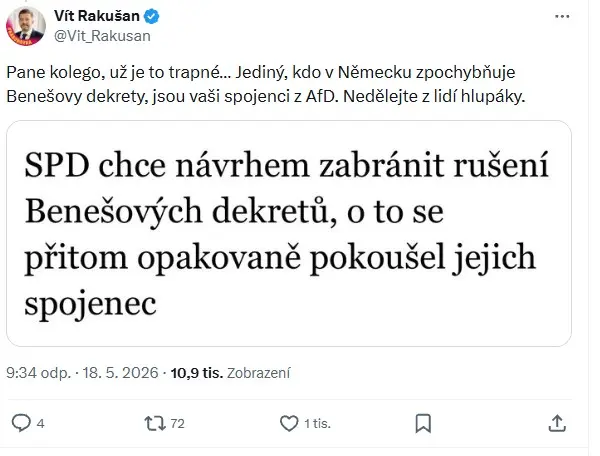Bookmark this tweet
Screen dimensions: 600x456
click(423, 423)
